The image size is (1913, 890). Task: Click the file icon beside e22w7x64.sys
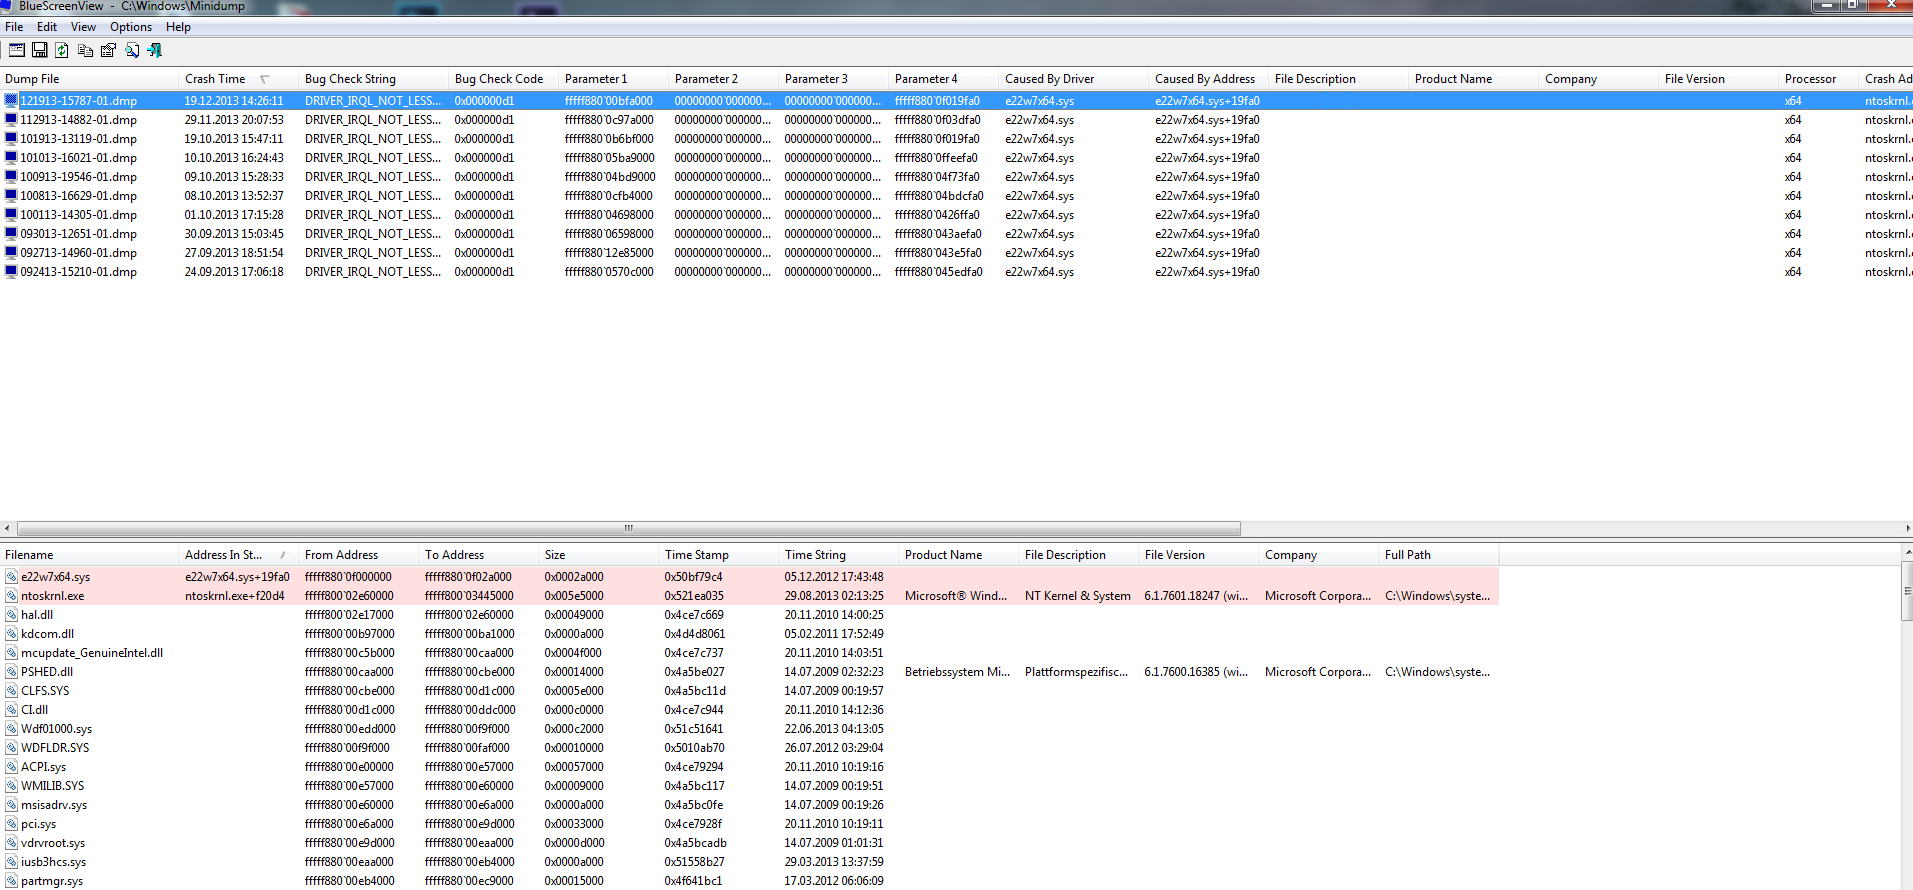(11, 577)
